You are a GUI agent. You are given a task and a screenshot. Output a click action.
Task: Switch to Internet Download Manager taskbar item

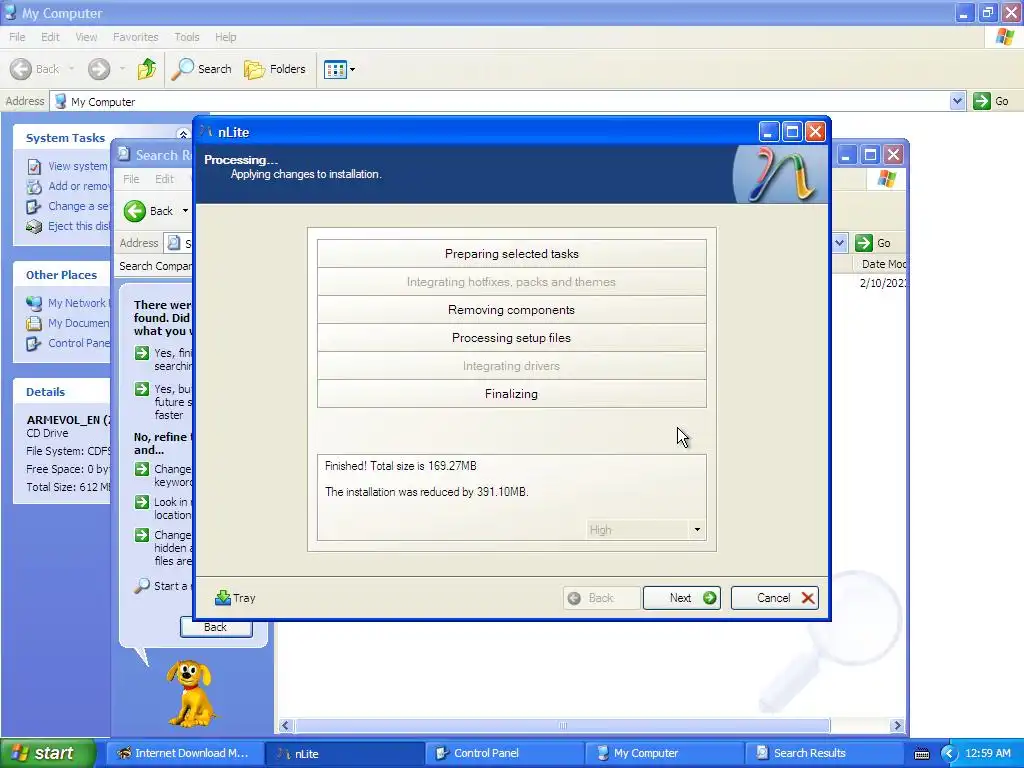point(184,753)
